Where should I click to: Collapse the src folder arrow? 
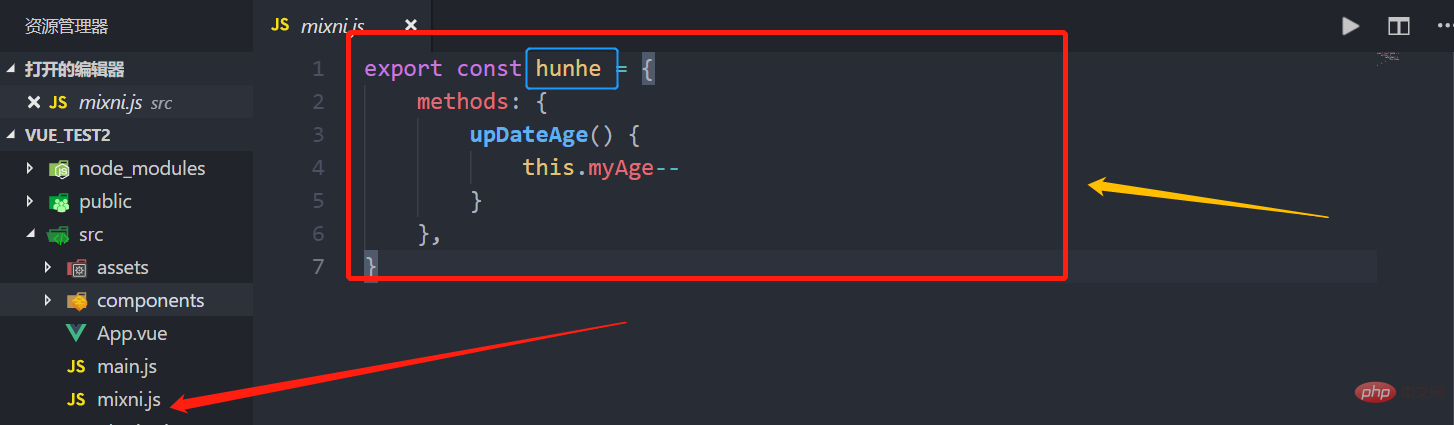[30, 234]
